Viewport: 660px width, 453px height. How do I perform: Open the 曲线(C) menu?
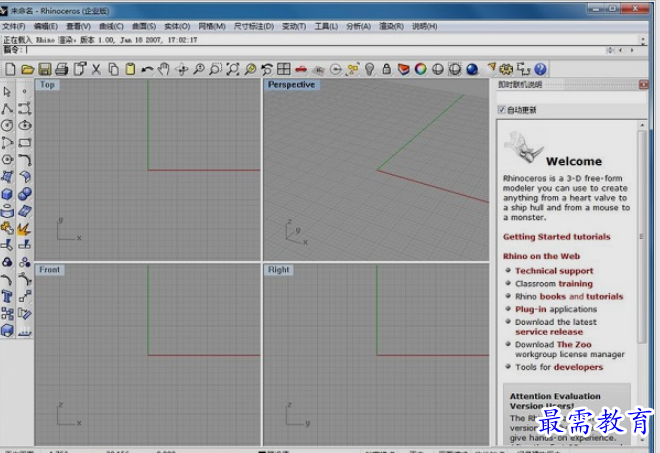(111, 26)
